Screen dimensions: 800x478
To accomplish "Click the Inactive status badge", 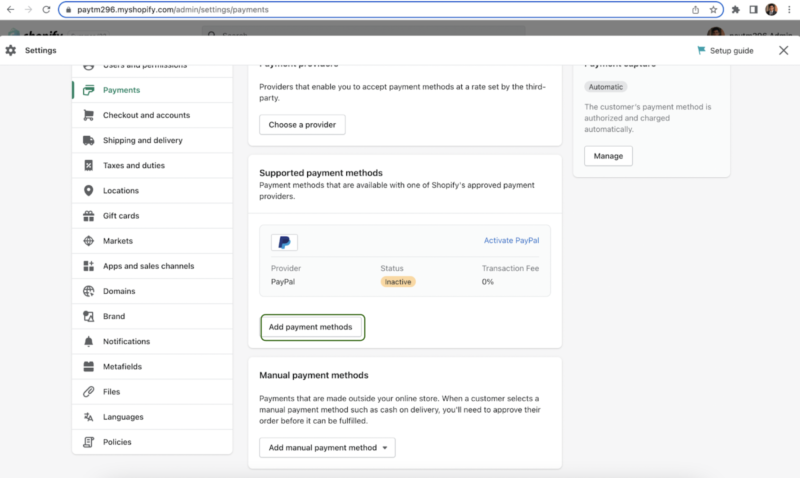I will (398, 282).
